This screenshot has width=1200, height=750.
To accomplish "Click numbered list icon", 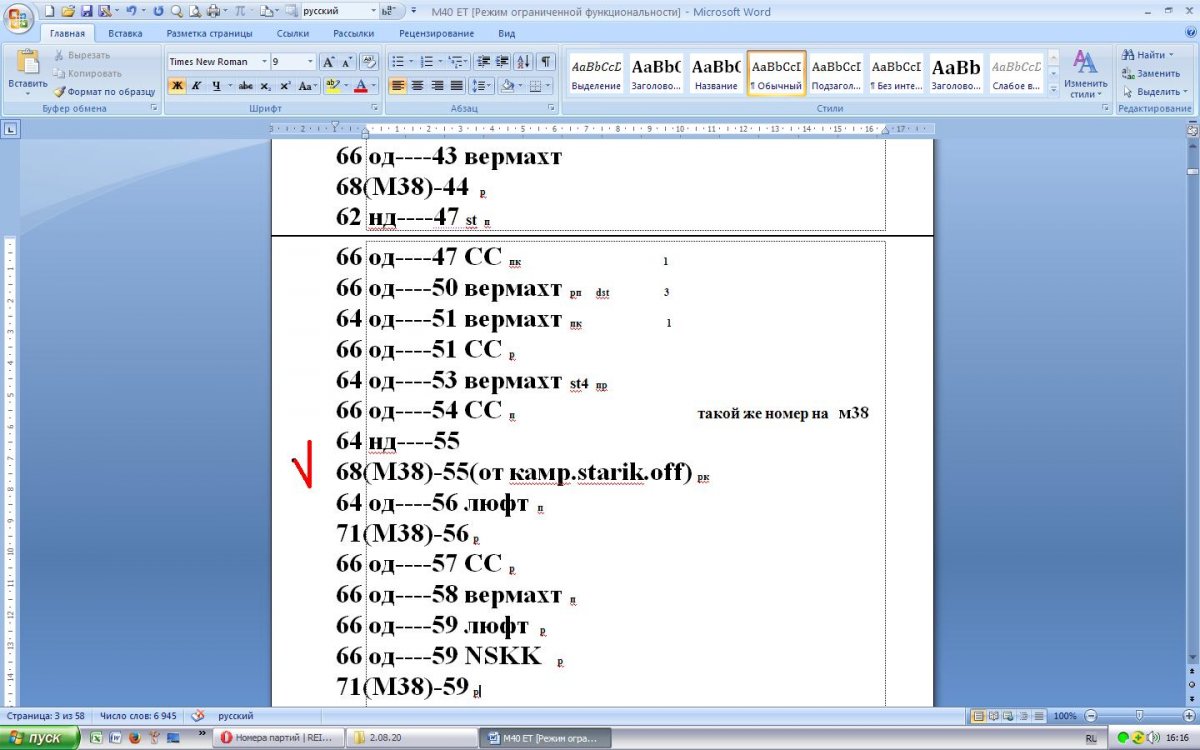I will [426, 61].
